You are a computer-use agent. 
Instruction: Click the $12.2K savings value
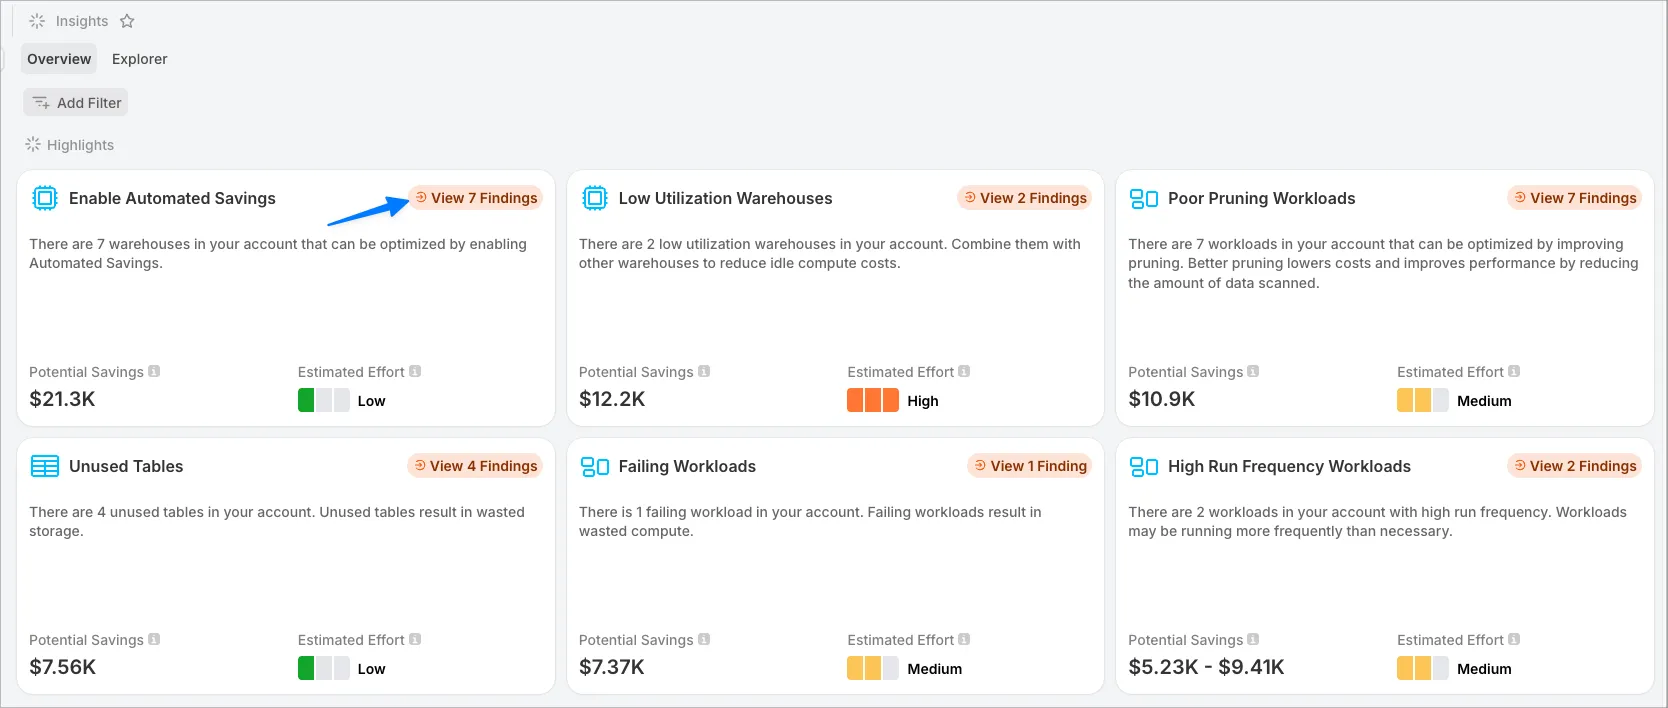point(612,399)
